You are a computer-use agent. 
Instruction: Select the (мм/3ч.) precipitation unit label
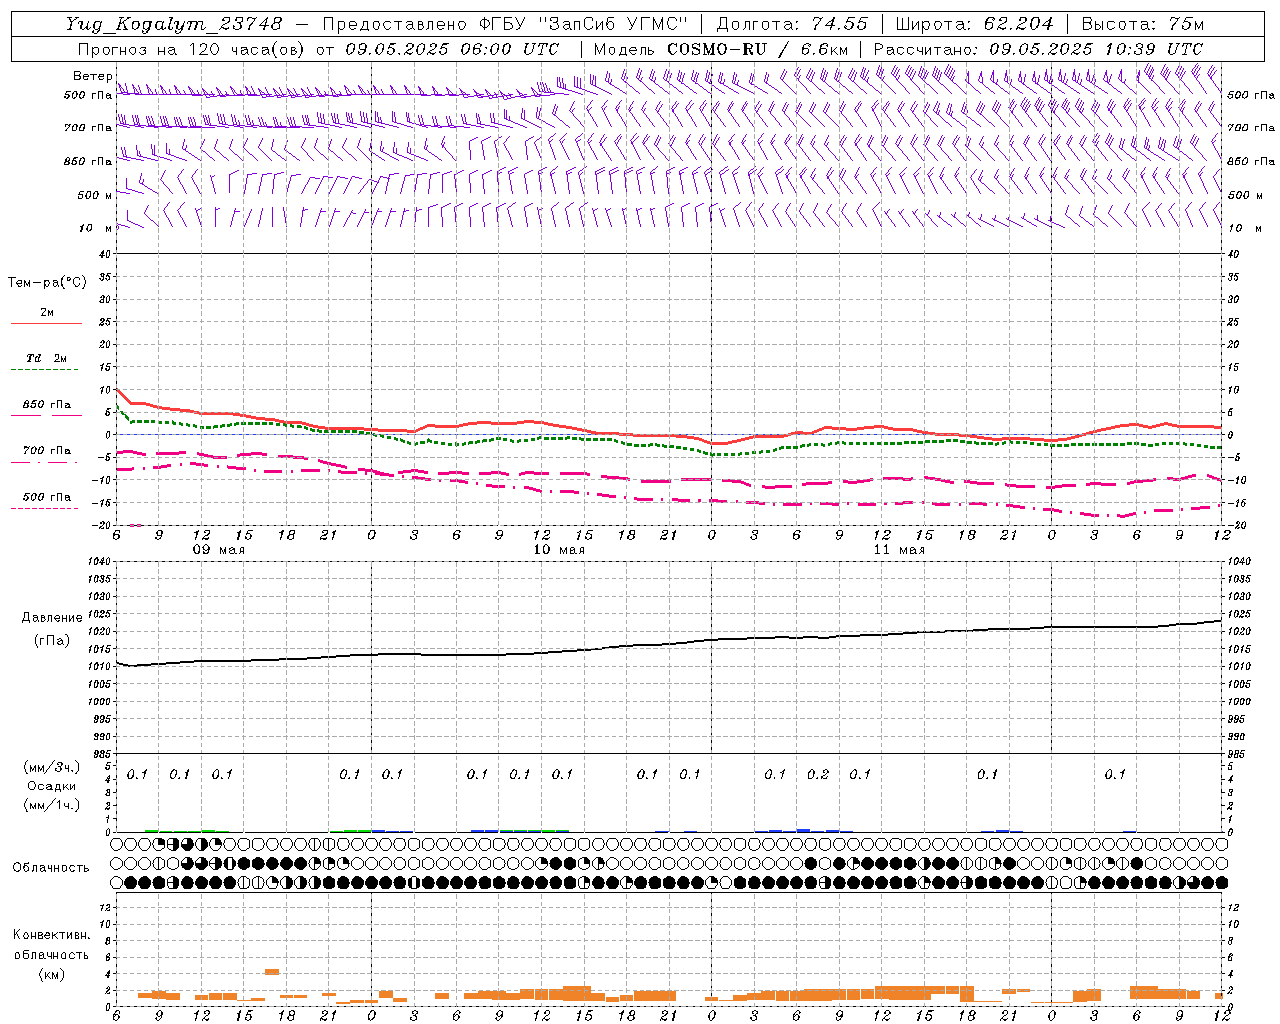tap(51, 768)
